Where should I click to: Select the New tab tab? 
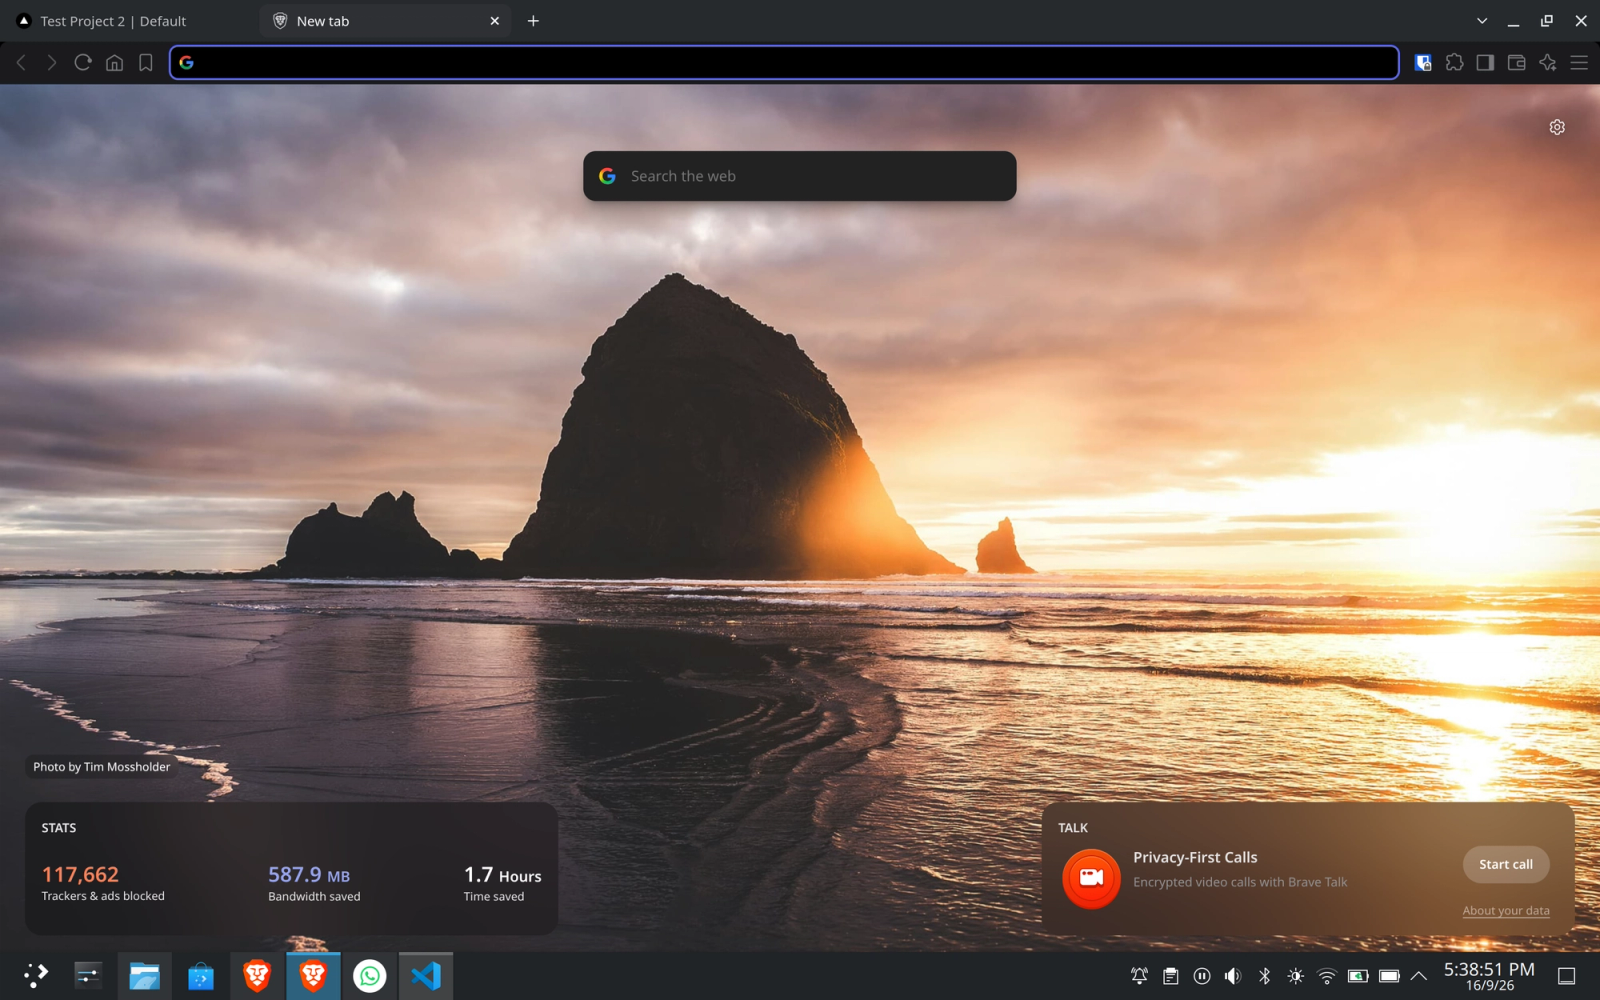[x=385, y=21]
